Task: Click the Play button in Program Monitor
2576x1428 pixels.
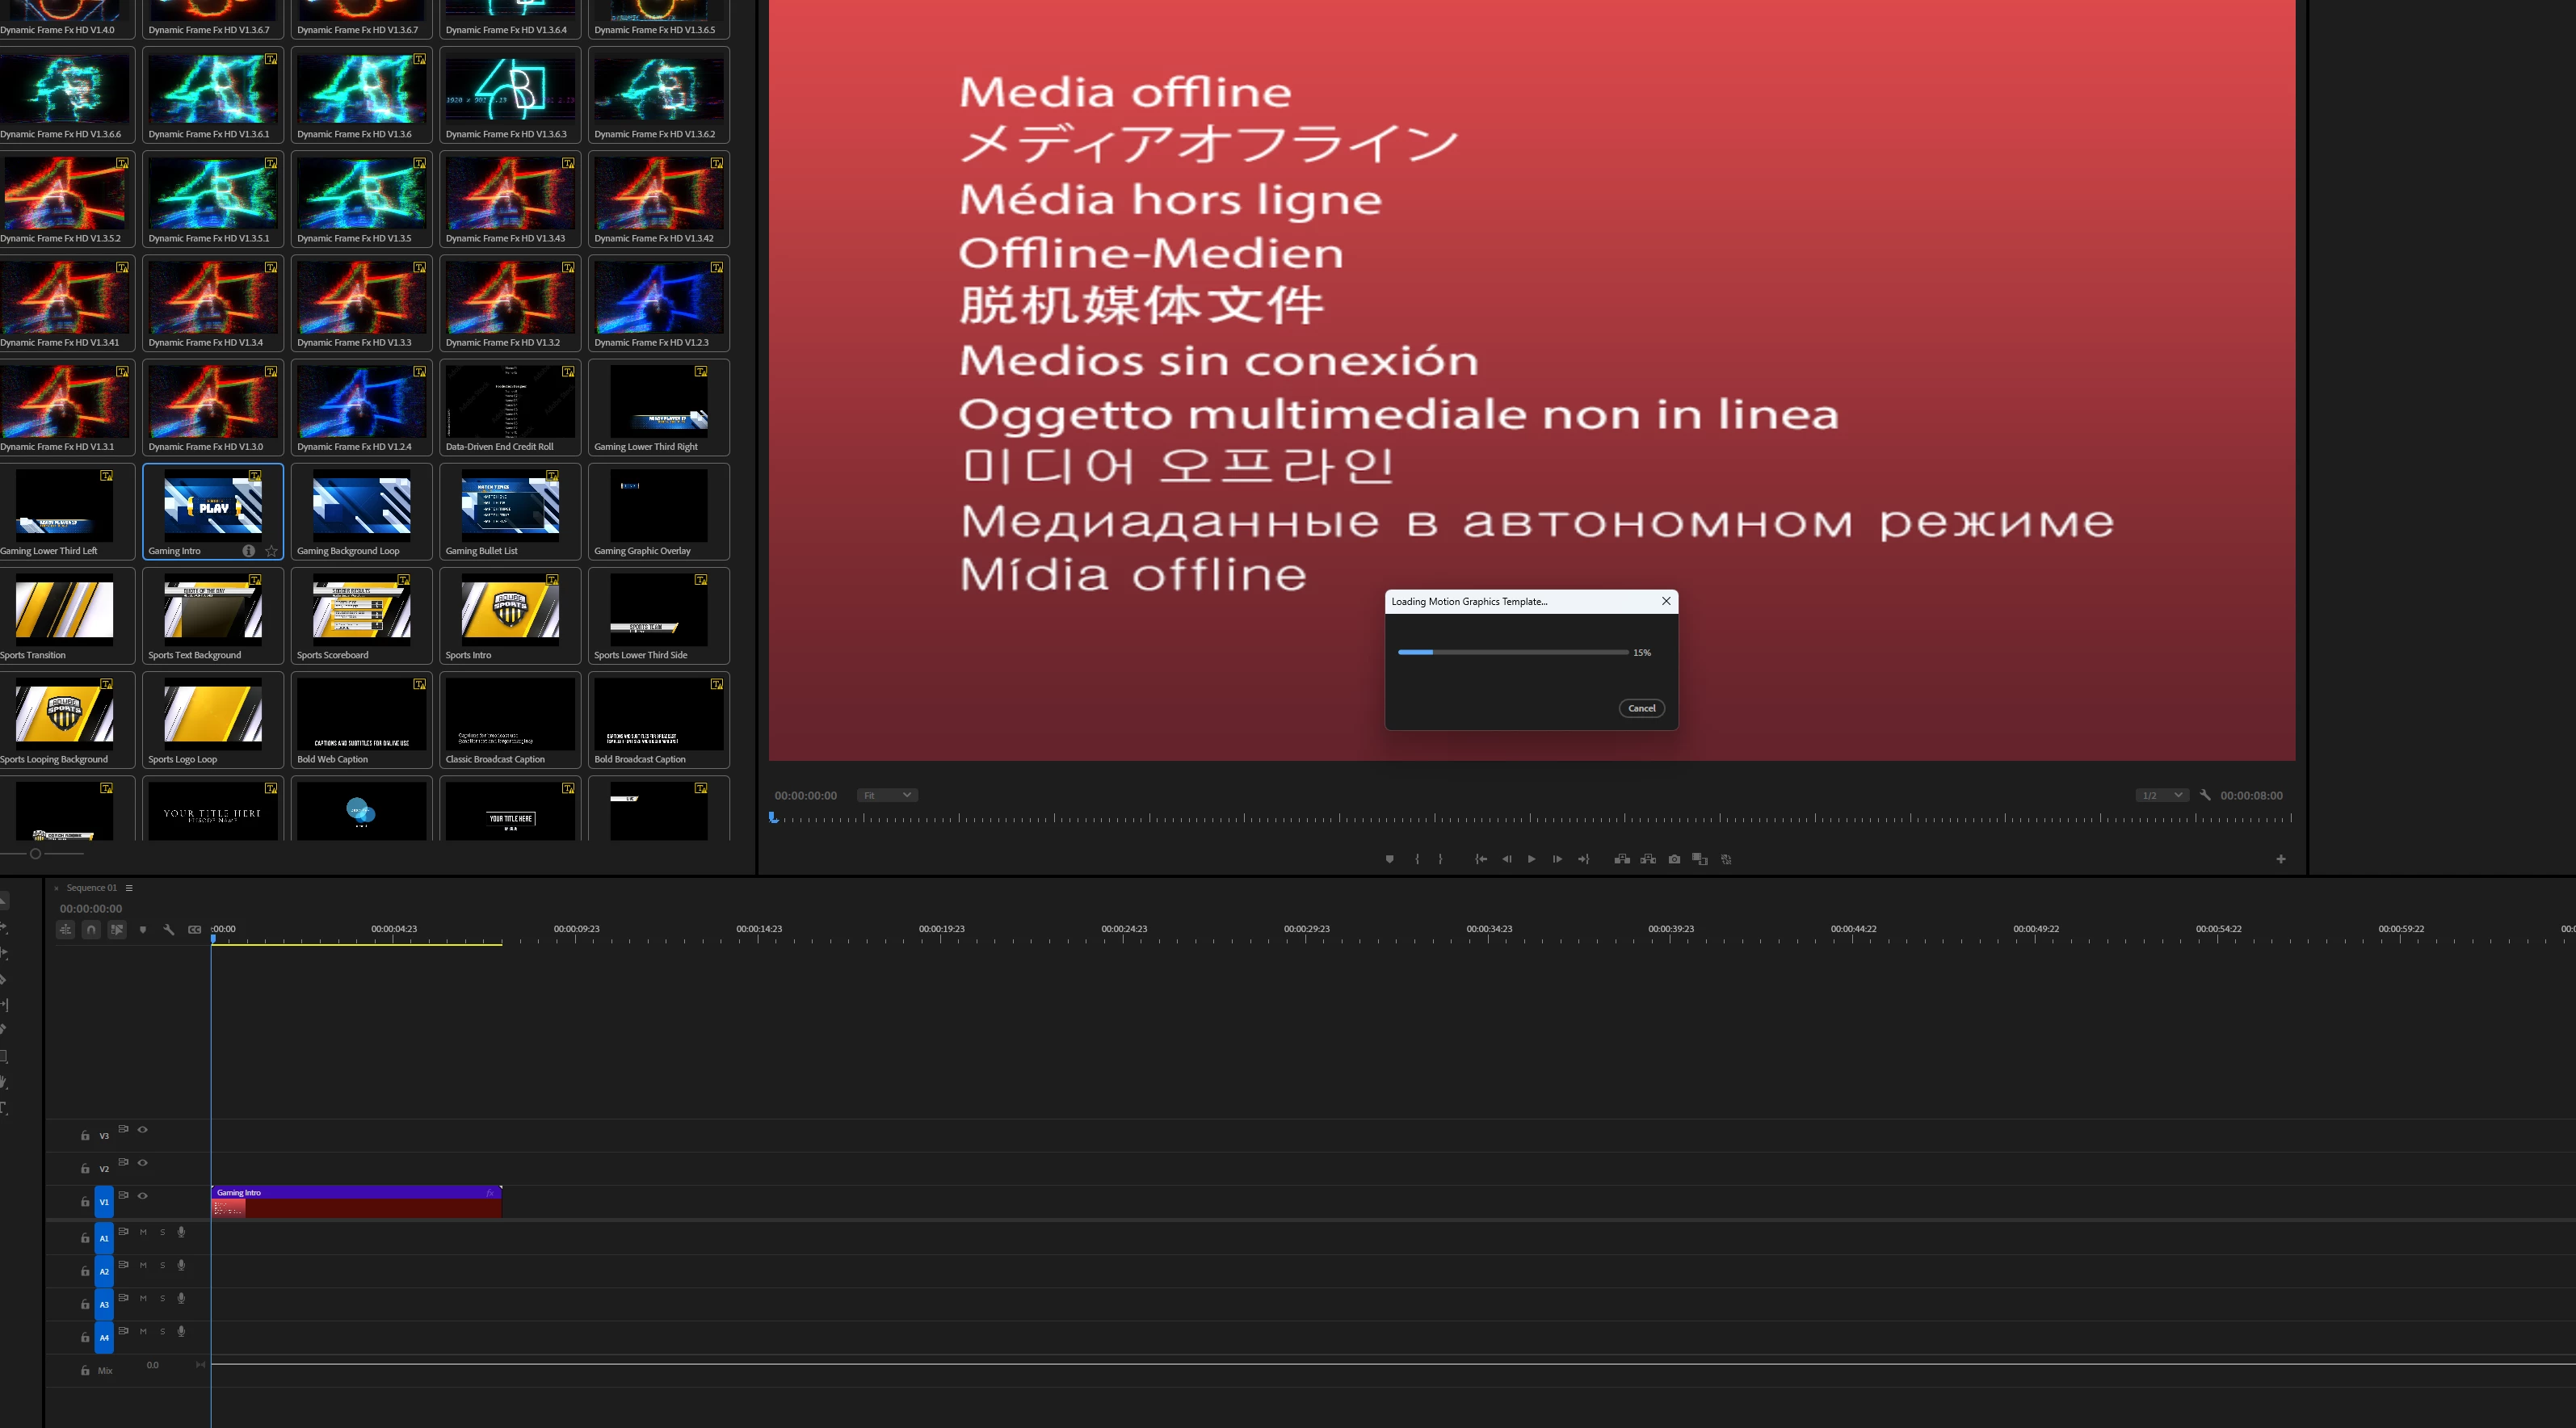Action: [1531, 859]
